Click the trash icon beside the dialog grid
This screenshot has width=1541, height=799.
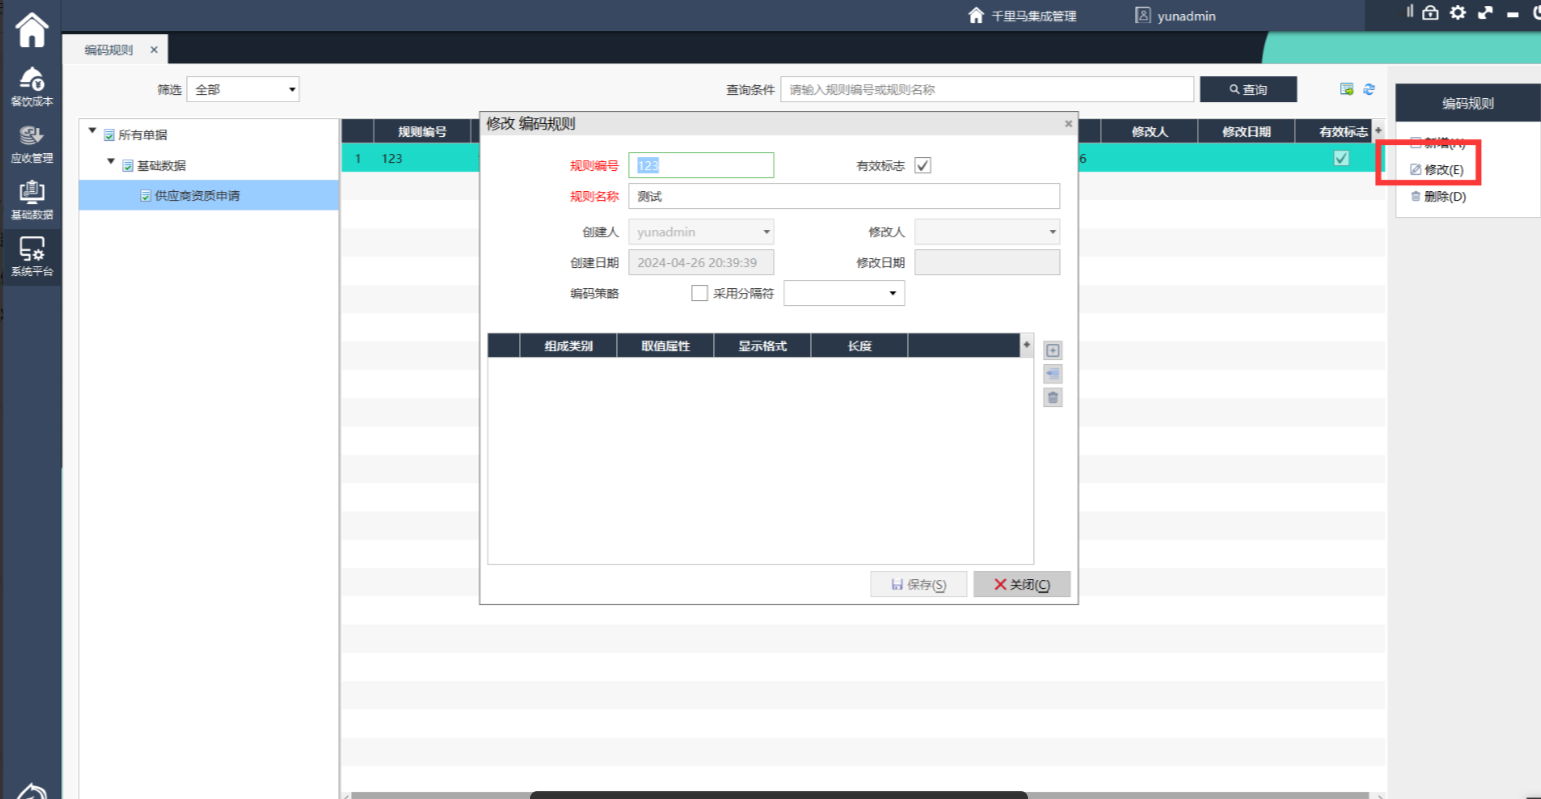click(x=1052, y=398)
